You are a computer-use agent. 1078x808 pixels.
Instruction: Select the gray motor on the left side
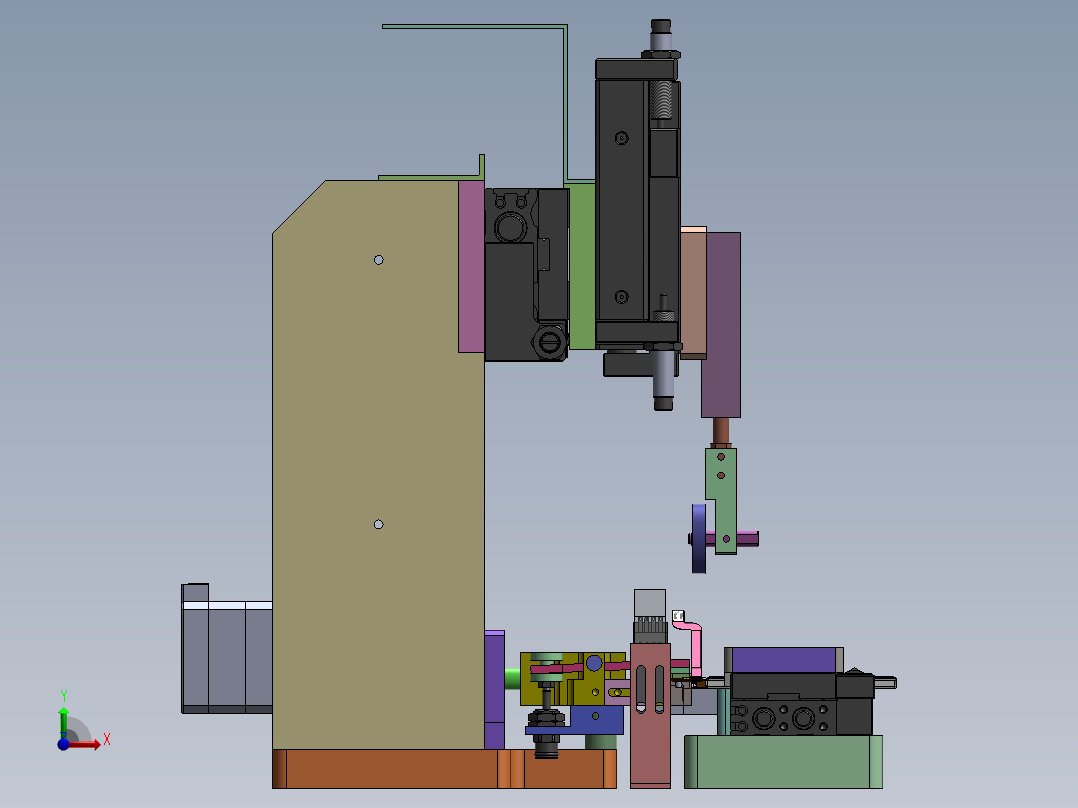[x=226, y=649]
